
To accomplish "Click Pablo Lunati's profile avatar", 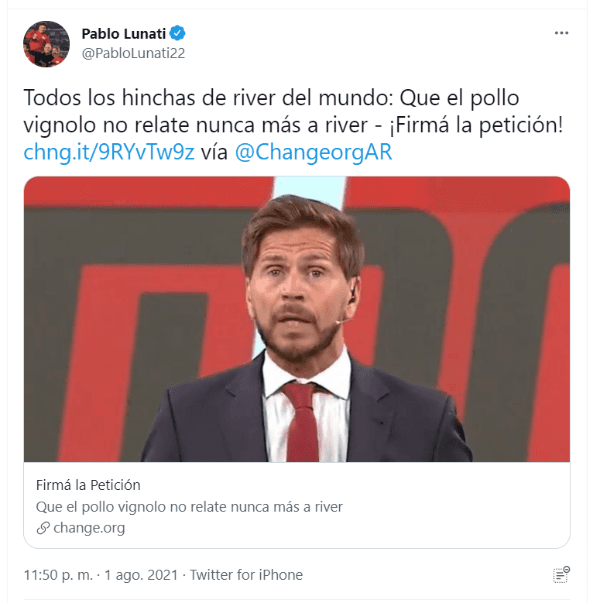I will [47, 44].
